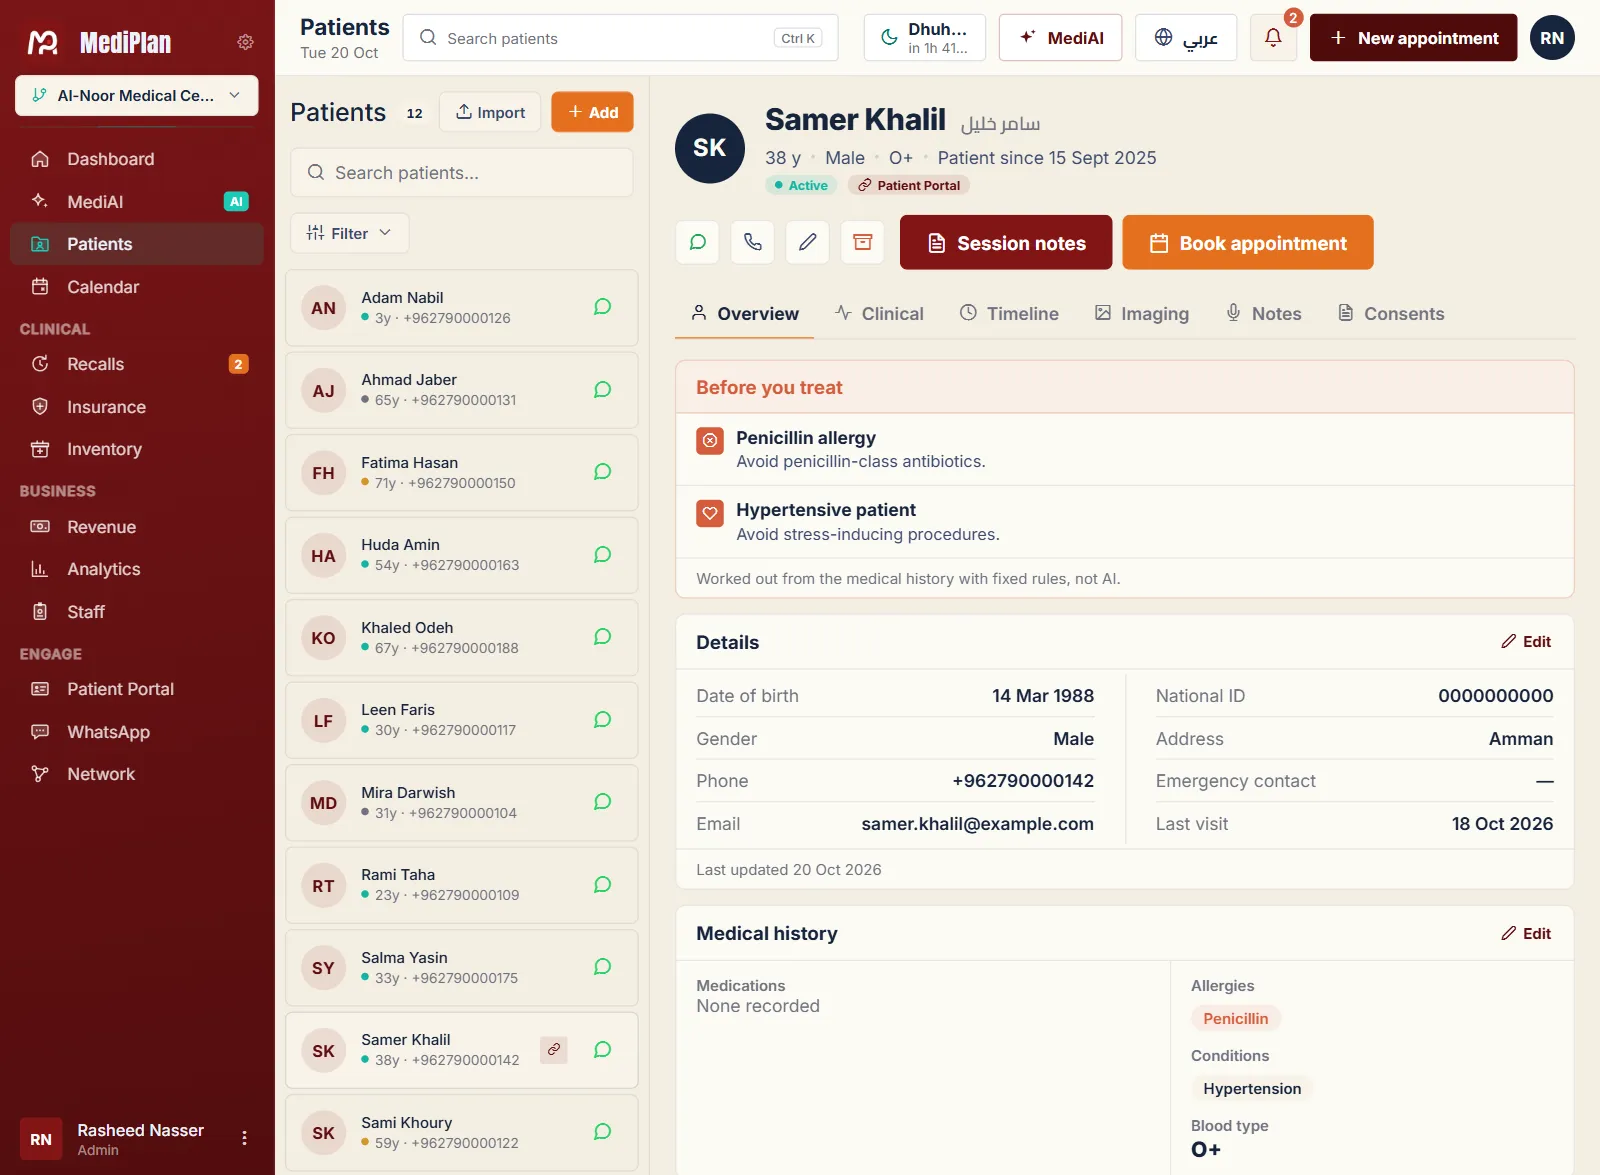The height and width of the screenshot is (1175, 1600).
Task: Open chat for Khaled Odeh row
Action: [602, 637]
